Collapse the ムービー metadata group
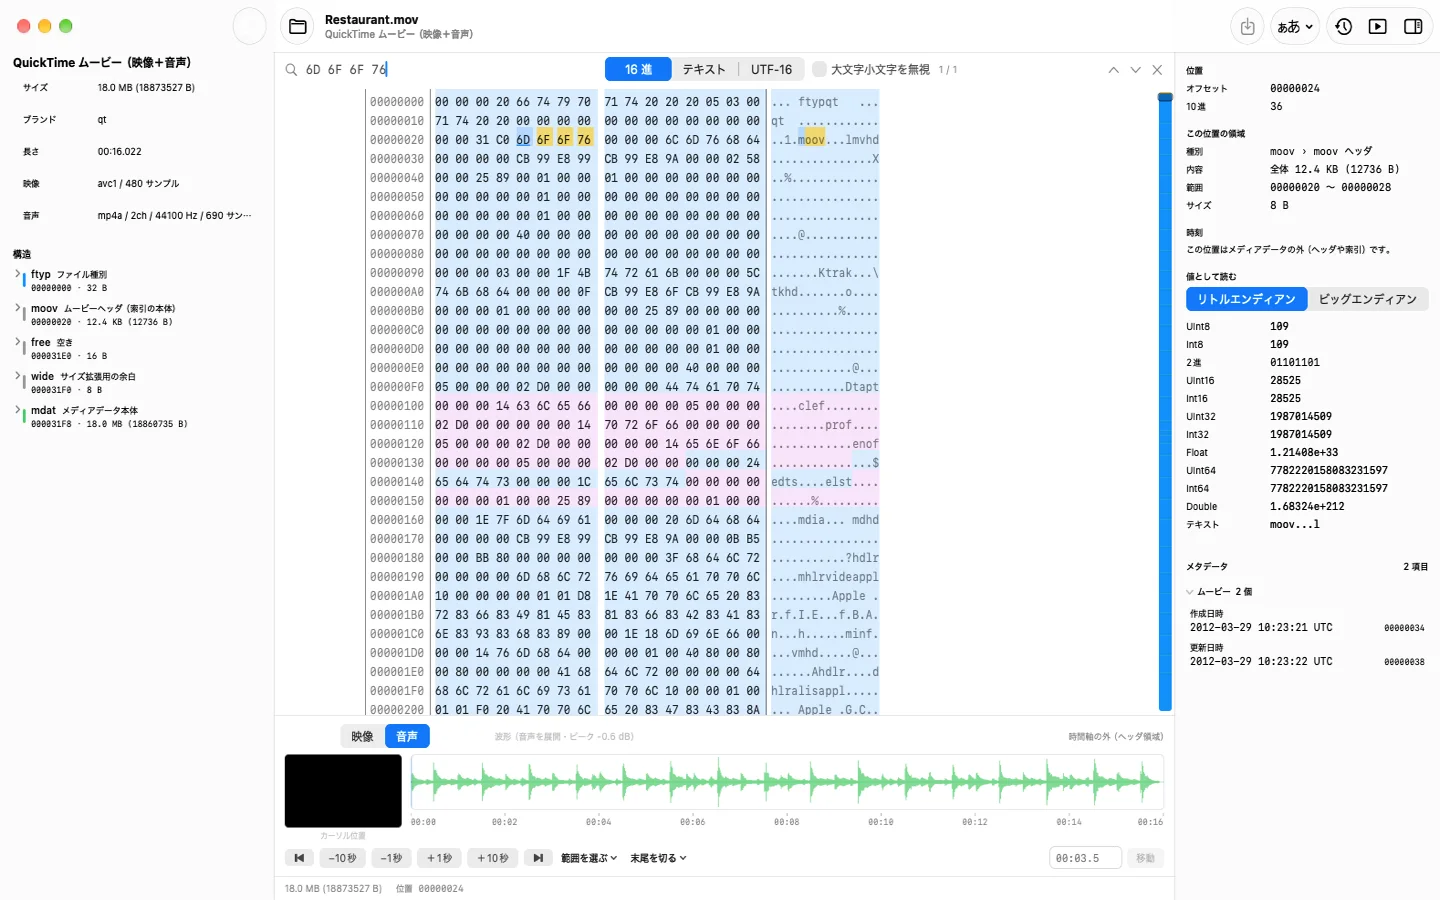This screenshot has width=1440, height=900. pyautogui.click(x=1190, y=592)
